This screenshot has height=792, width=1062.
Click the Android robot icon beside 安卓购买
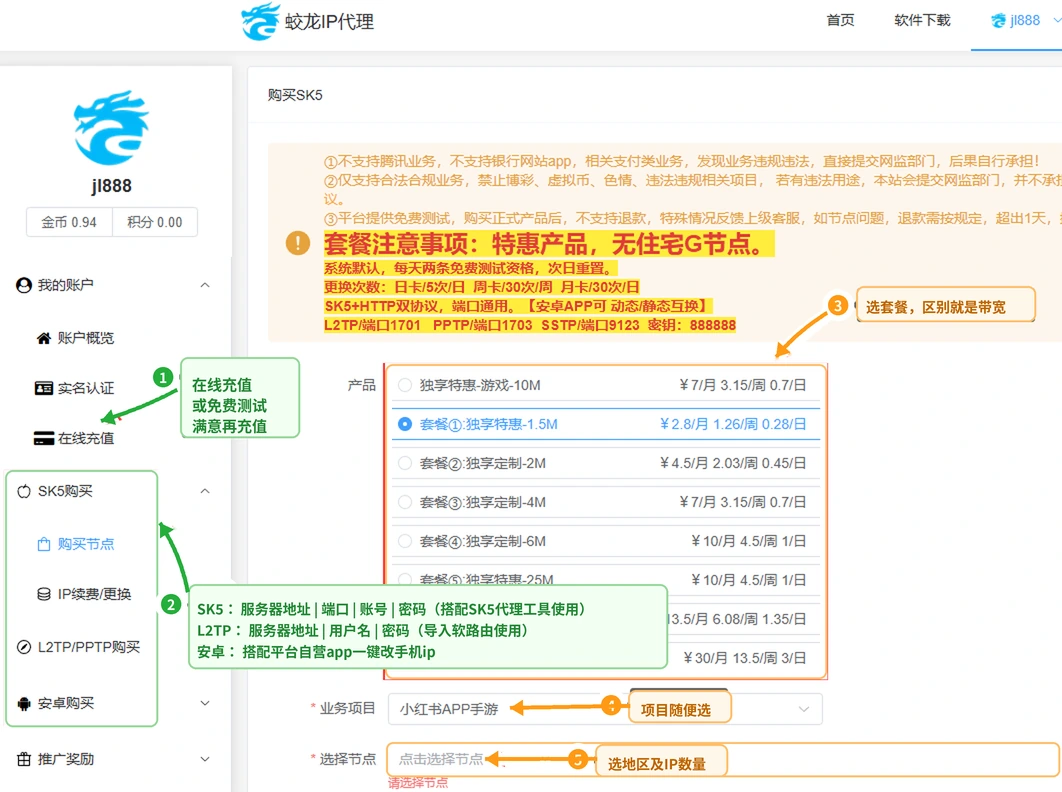pyautogui.click(x=24, y=703)
